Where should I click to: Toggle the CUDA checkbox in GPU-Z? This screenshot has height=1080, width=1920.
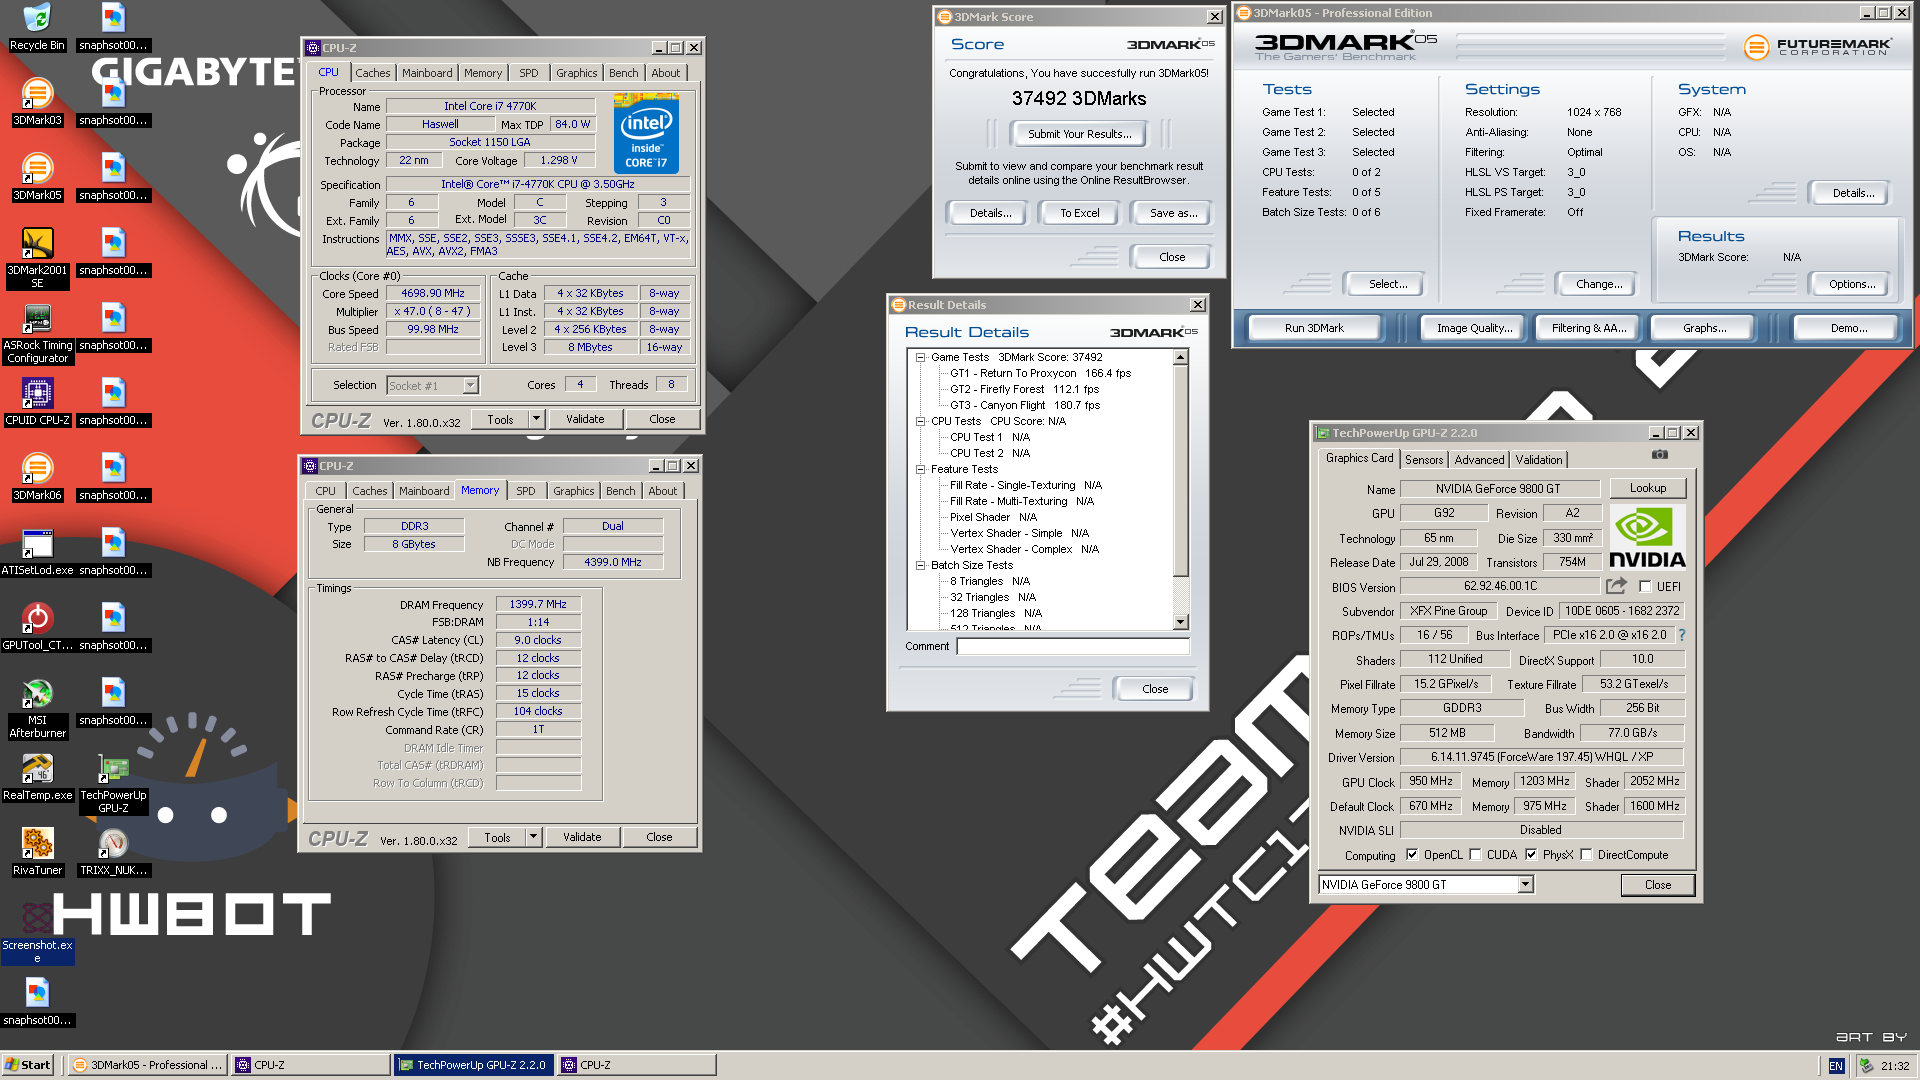pos(1475,855)
